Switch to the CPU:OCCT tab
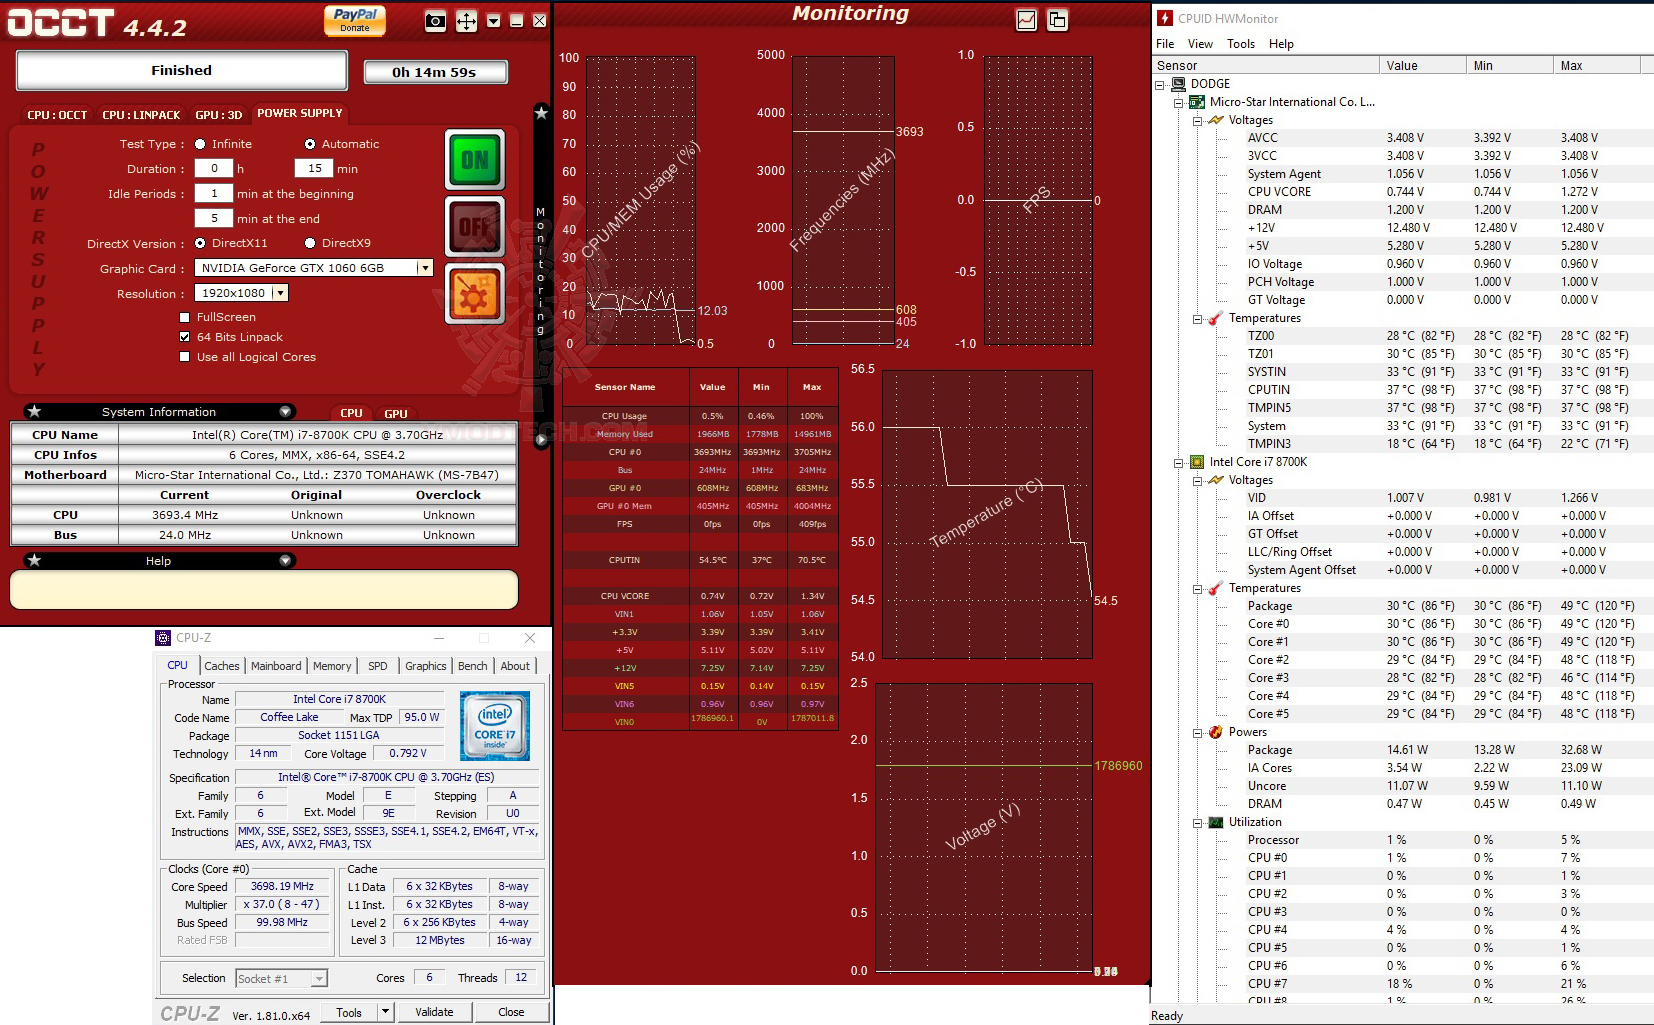The image size is (1654, 1025). pos(57,115)
